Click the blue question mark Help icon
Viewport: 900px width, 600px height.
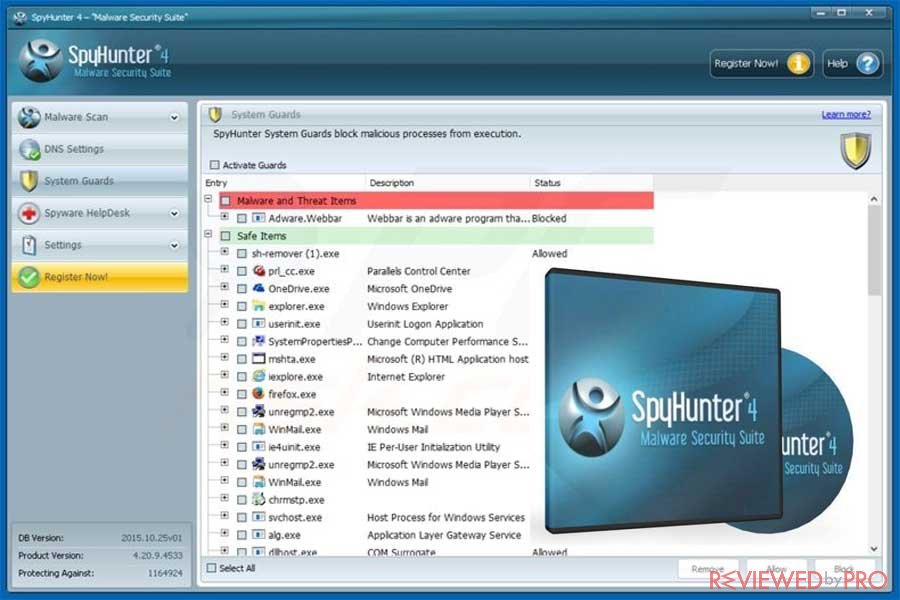point(867,63)
